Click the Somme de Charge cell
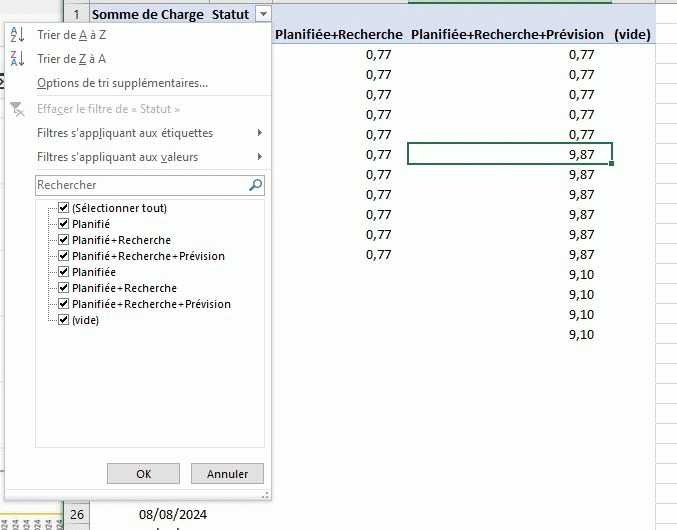The image size is (677, 530). 147,14
